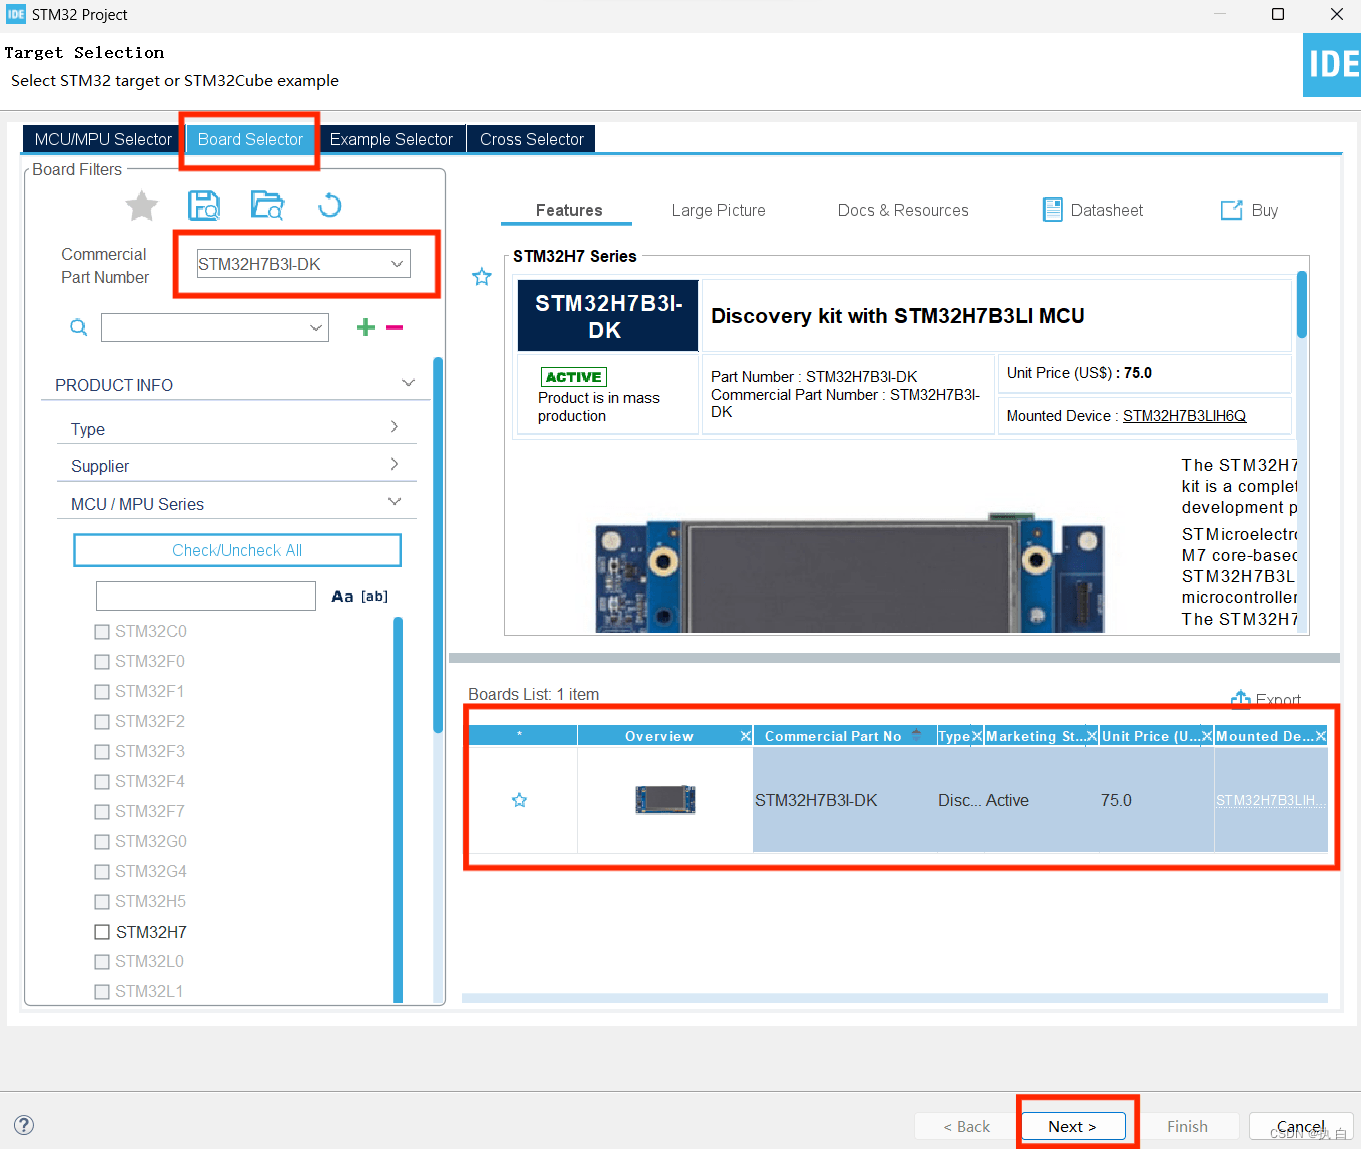Open the STM32H7B3LIH6Q mounted device link

pos(1184,415)
